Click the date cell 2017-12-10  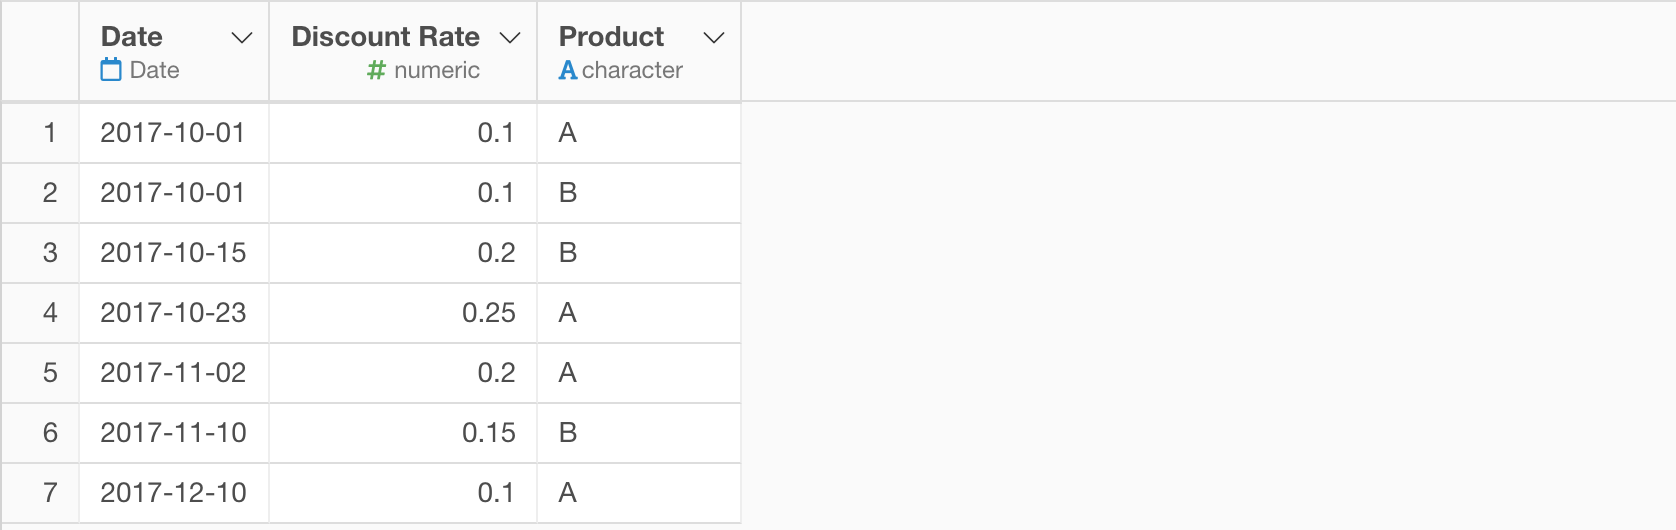click(x=173, y=493)
